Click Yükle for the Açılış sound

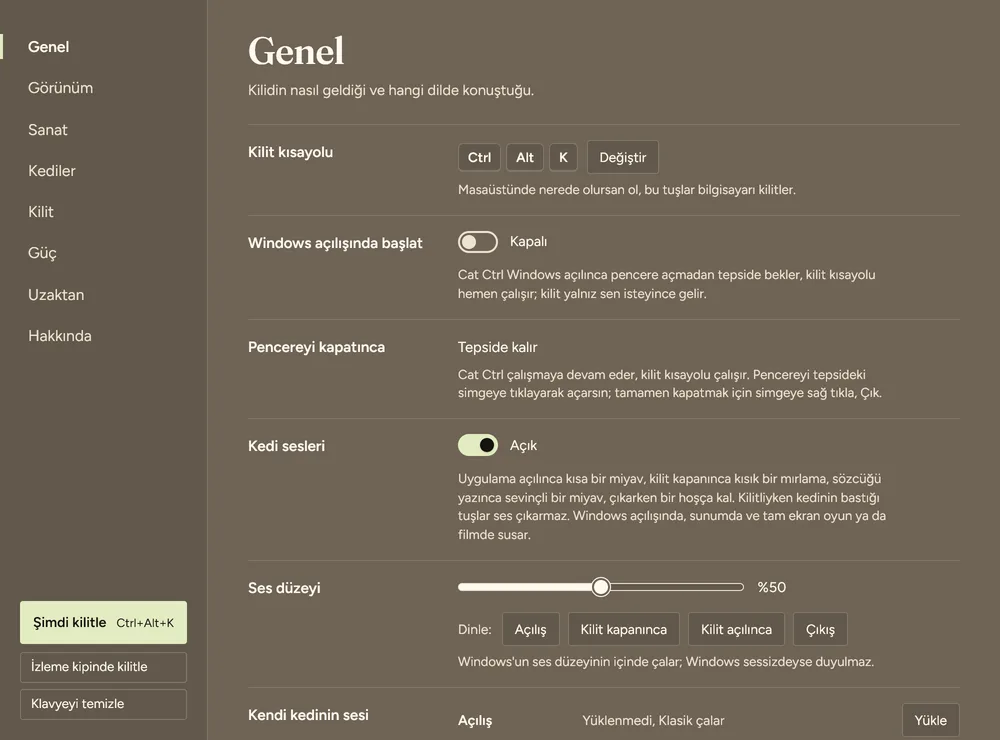(930, 720)
